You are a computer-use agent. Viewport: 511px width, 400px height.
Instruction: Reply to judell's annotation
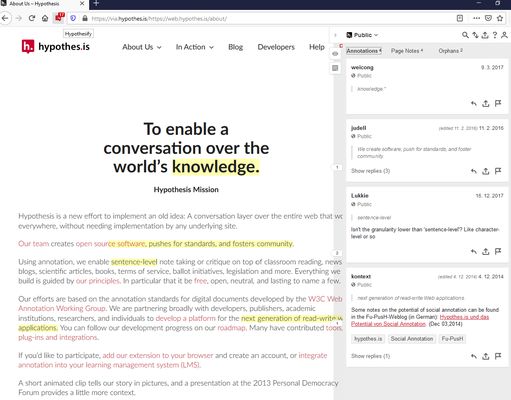(474, 171)
